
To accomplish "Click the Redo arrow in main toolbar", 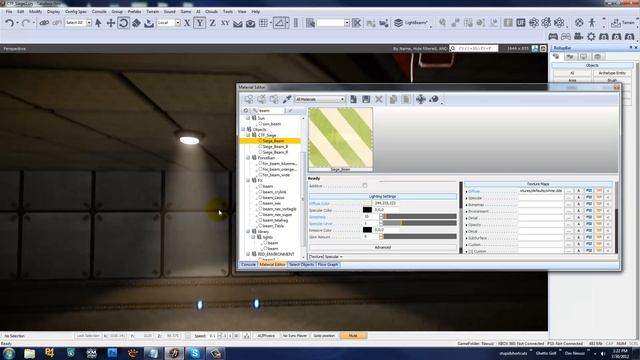I will pyautogui.click(x=26, y=23).
